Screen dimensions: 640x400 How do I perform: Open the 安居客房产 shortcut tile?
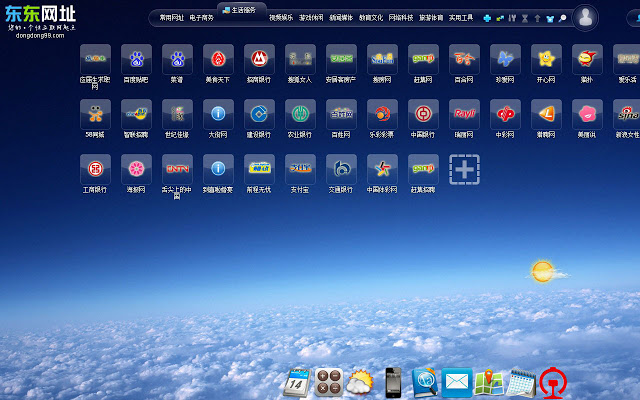coord(341,60)
